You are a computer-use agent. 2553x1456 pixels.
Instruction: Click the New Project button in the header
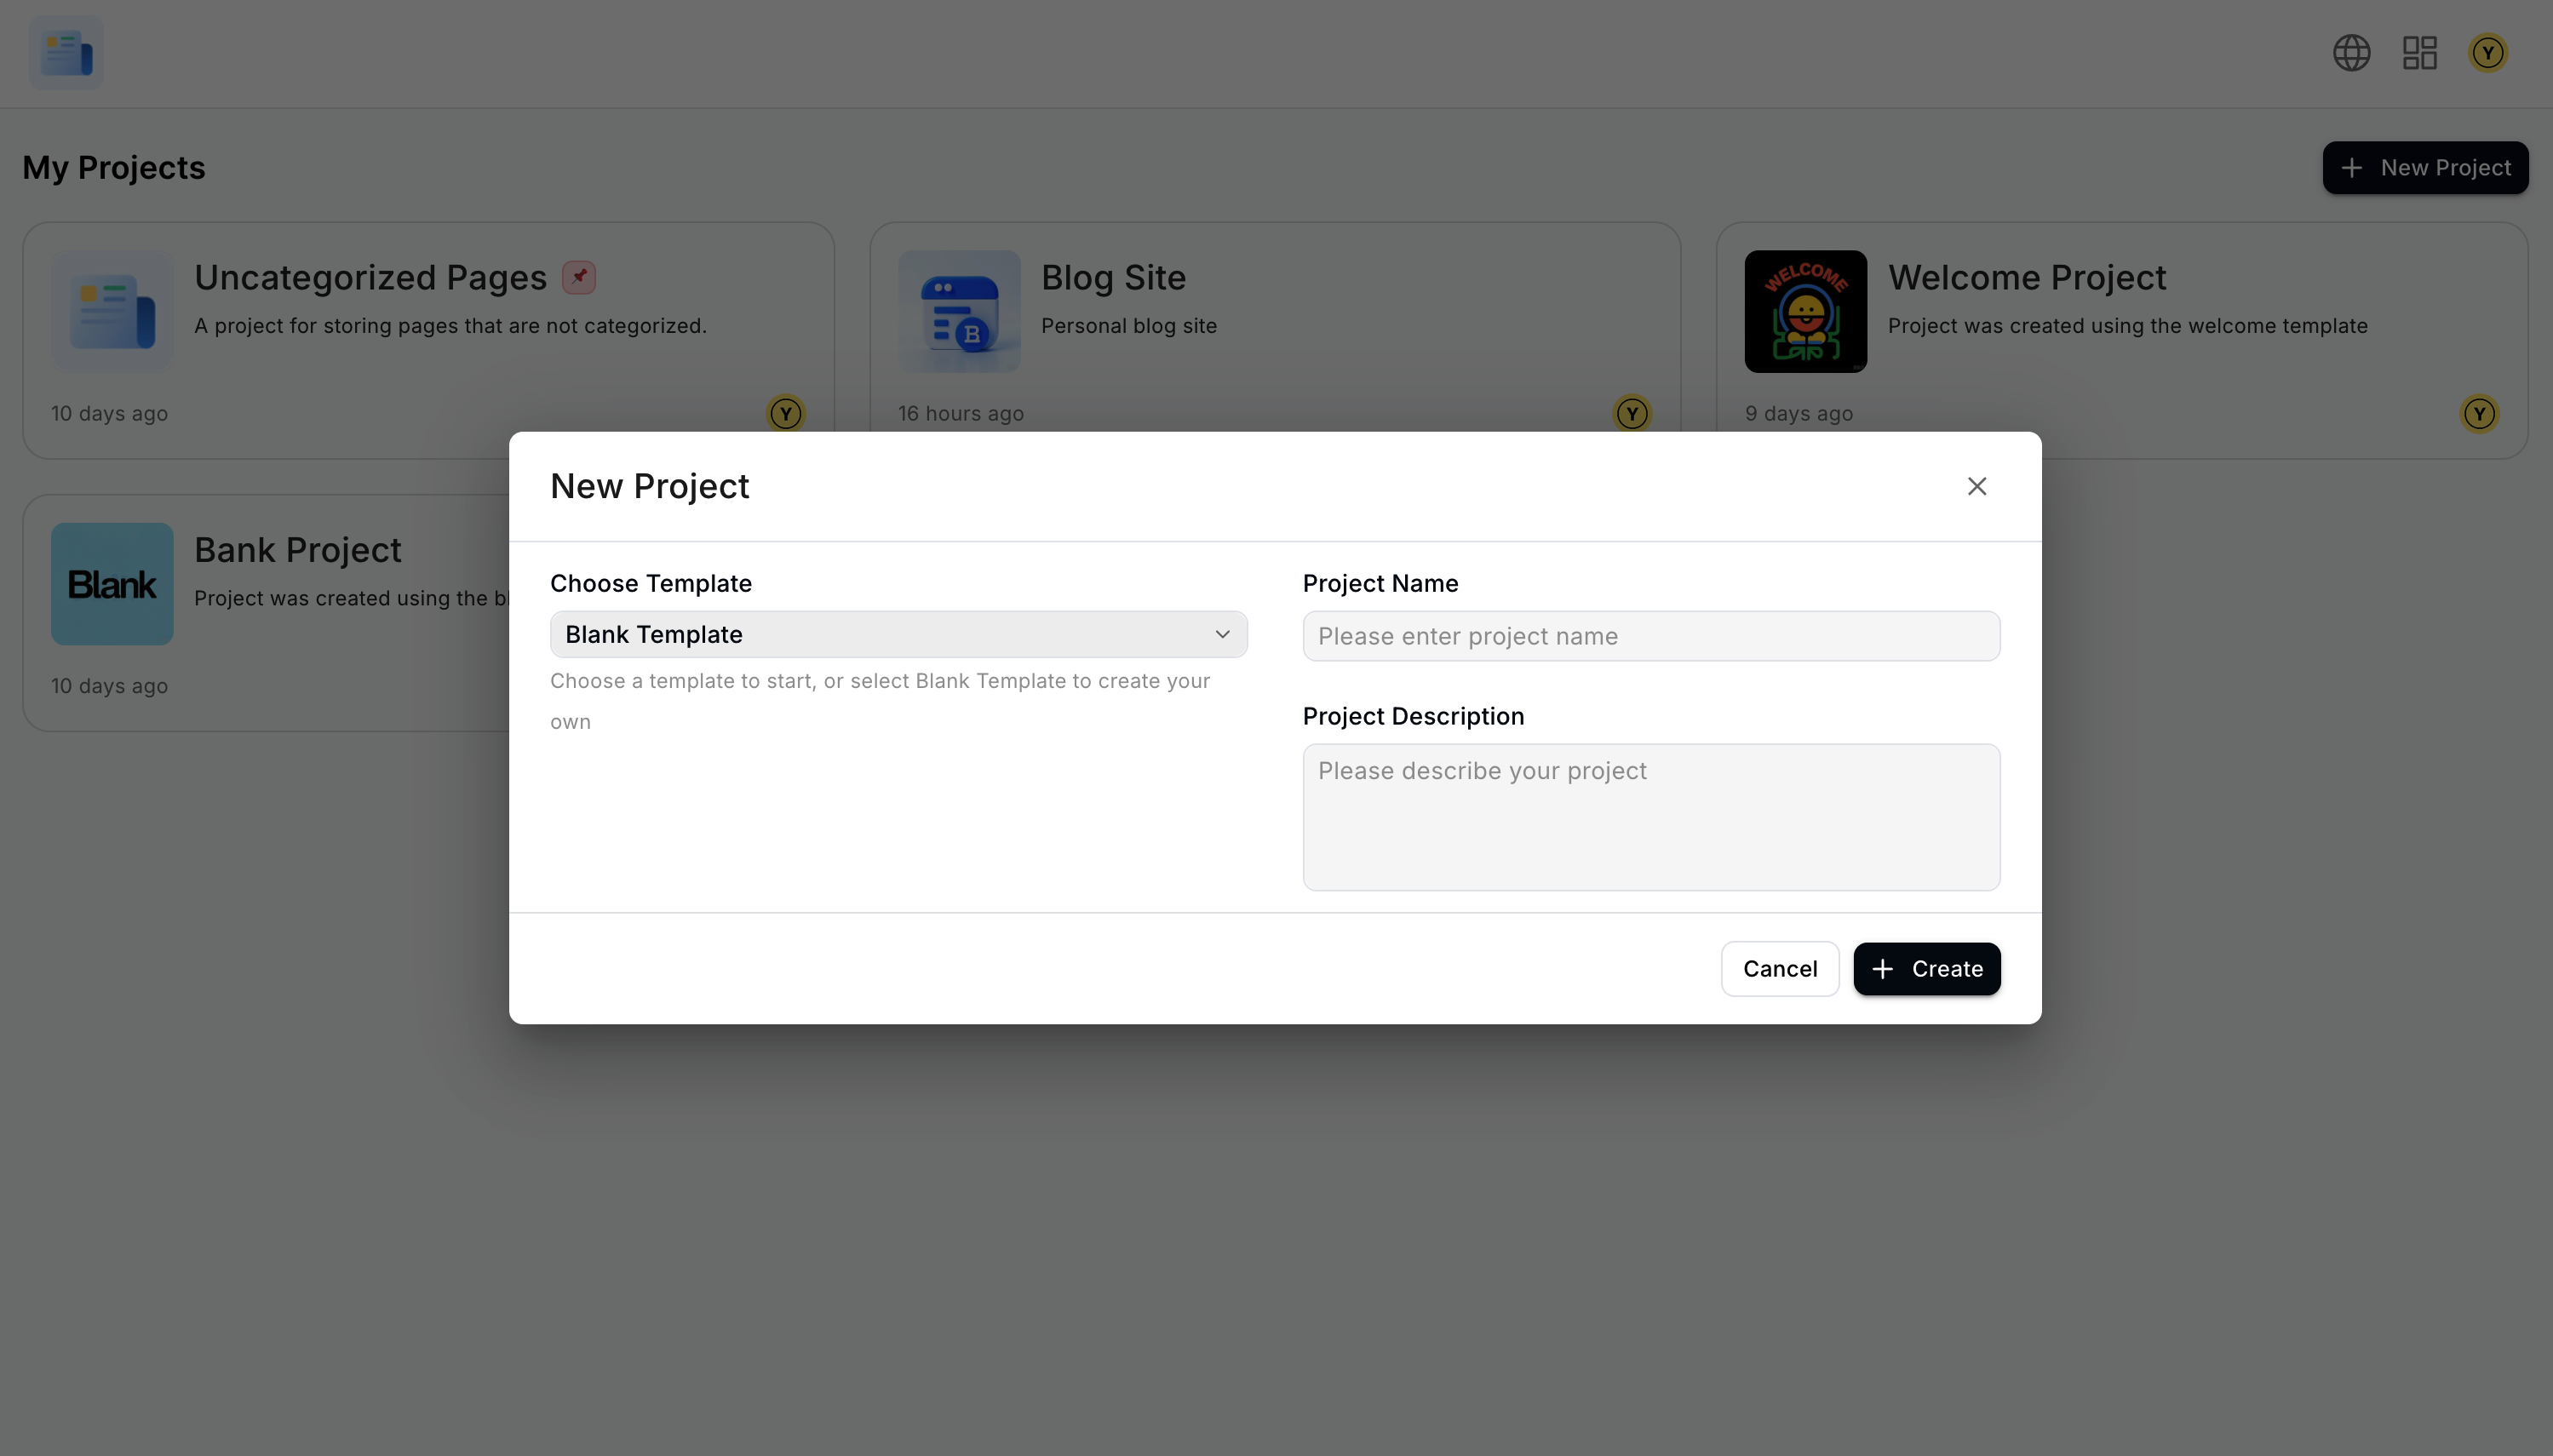pyautogui.click(x=2424, y=168)
